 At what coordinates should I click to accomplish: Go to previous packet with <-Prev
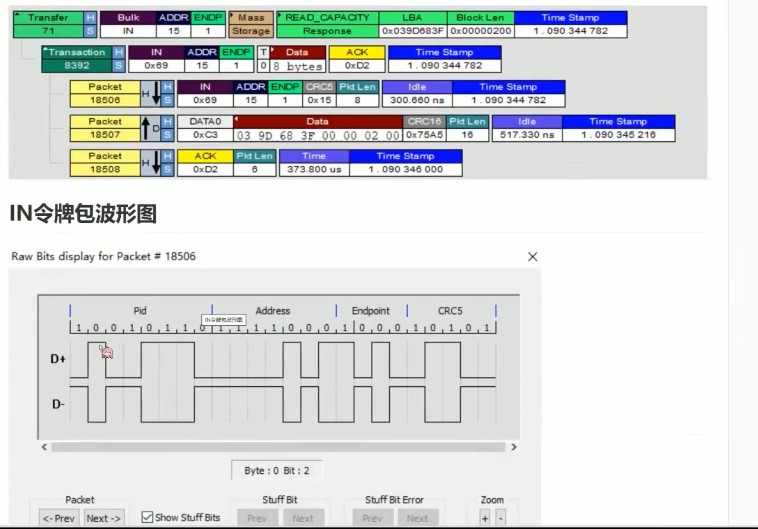pos(59,518)
